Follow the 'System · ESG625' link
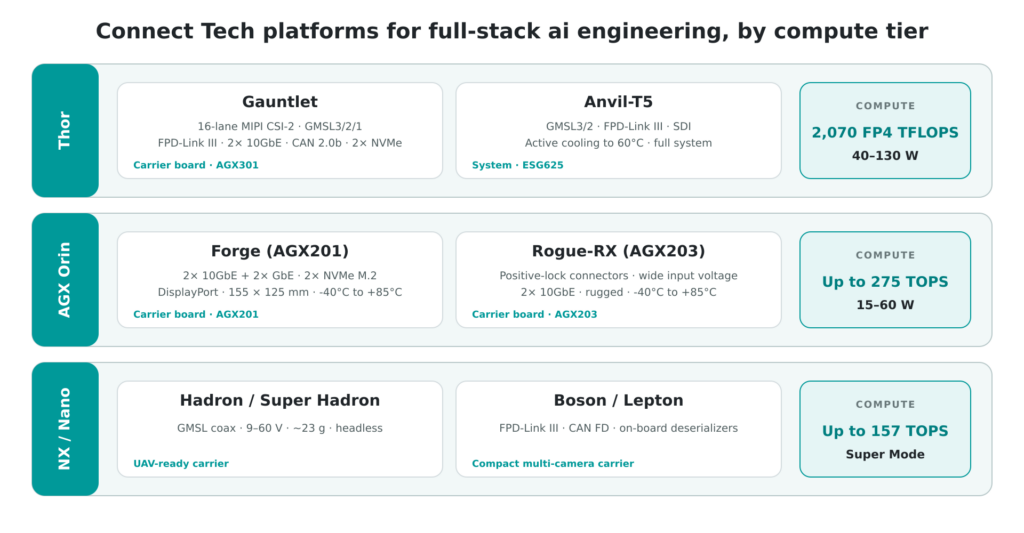The image size is (1024, 533). [x=518, y=165]
